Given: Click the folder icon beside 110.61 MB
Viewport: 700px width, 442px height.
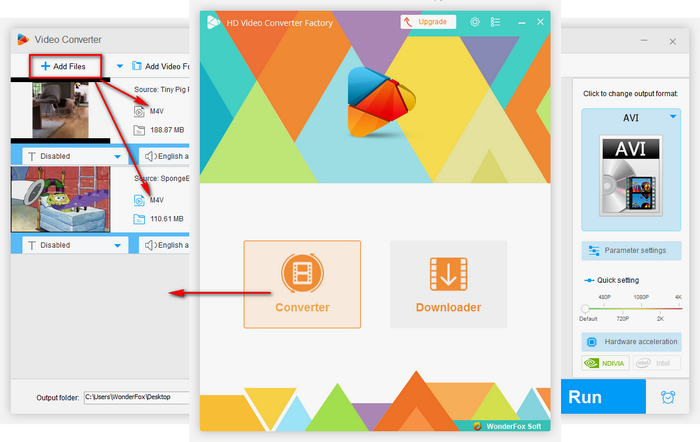Looking at the screenshot, I should click(139, 219).
